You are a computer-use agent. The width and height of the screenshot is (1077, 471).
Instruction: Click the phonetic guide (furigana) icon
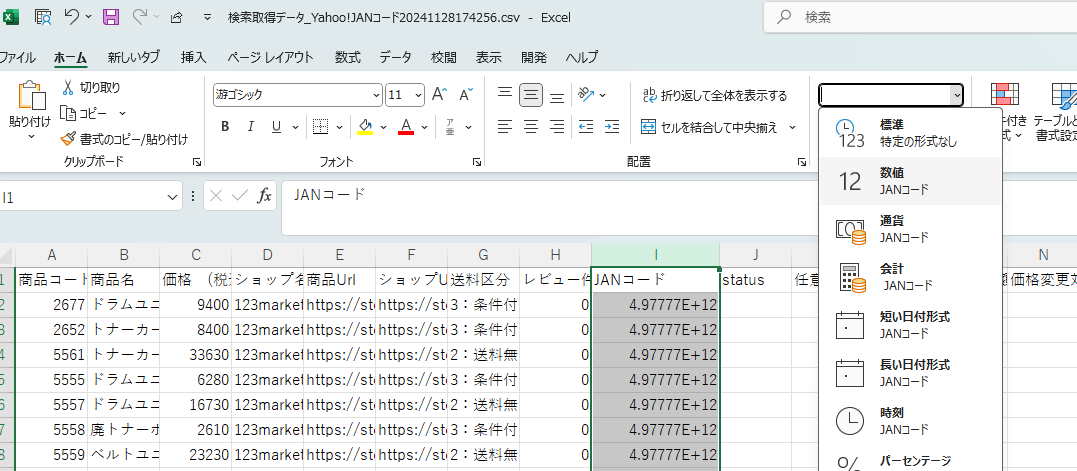451,127
